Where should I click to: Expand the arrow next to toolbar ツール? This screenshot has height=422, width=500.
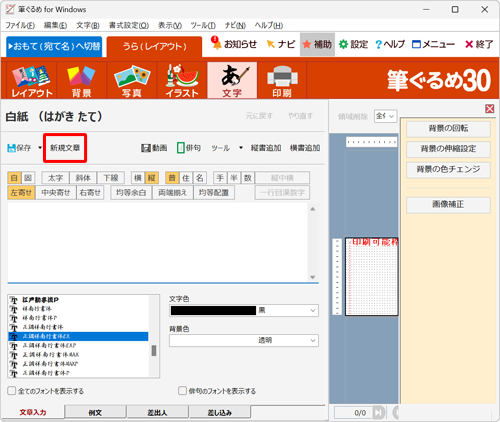241,148
